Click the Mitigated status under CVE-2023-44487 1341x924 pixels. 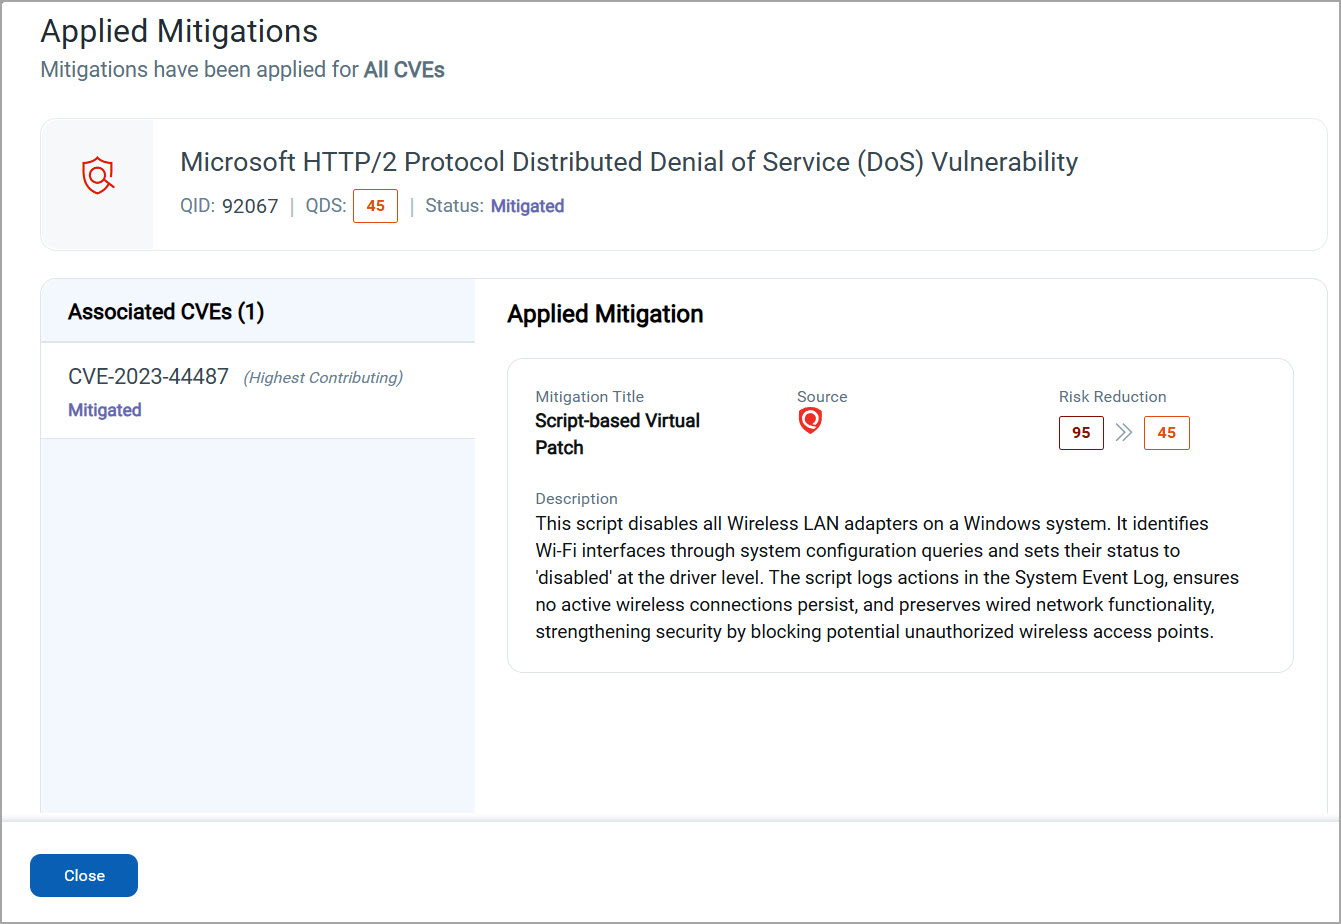(105, 410)
